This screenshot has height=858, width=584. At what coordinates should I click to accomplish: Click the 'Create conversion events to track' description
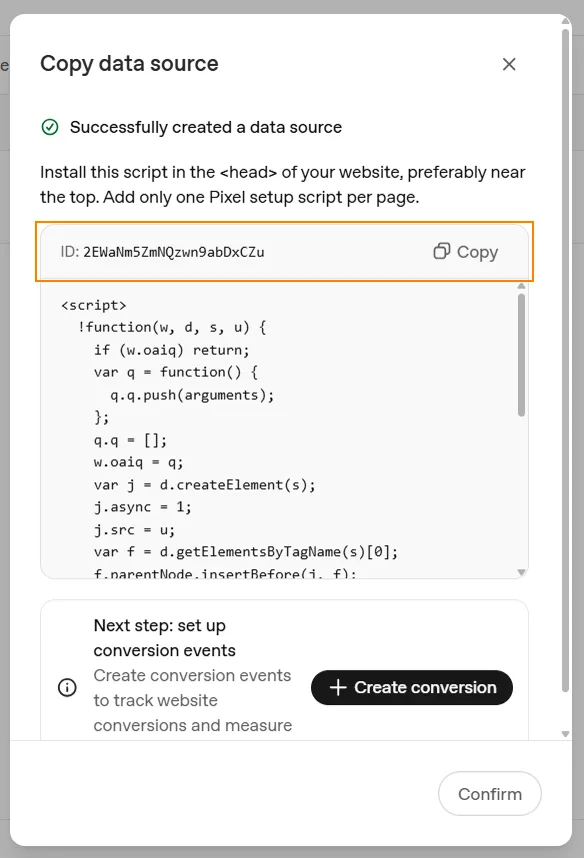[x=193, y=700]
